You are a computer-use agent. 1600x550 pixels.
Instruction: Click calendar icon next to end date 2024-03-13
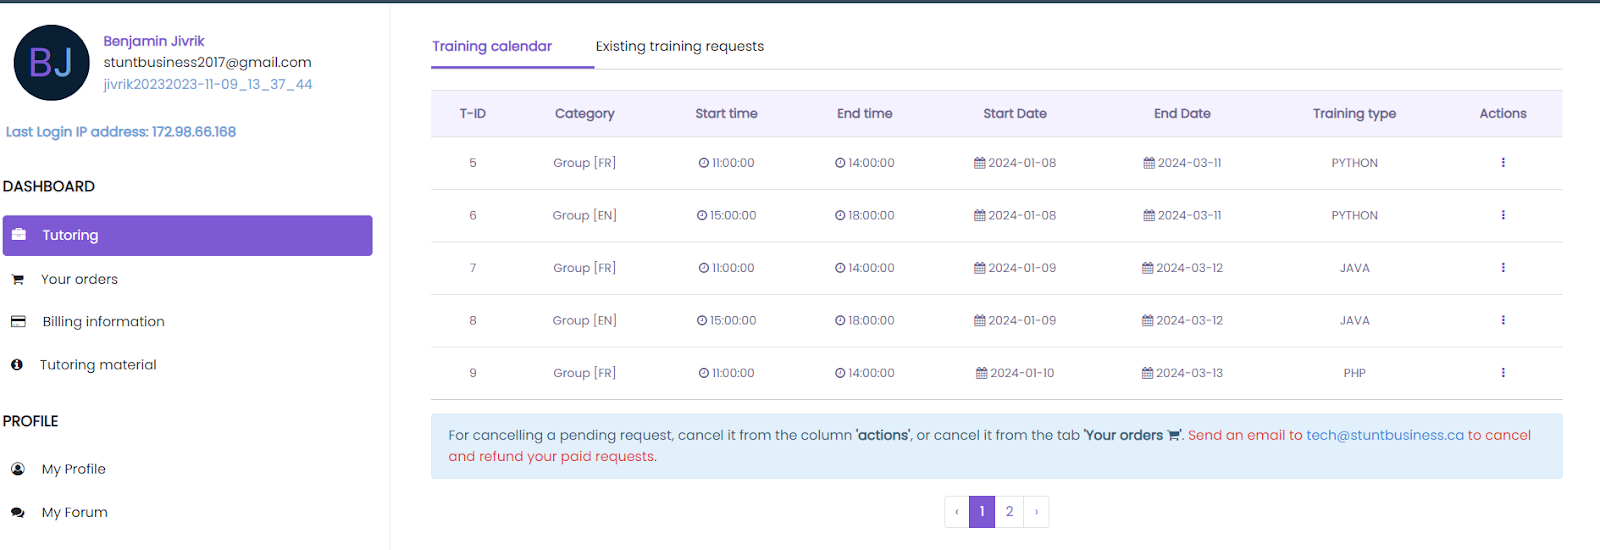(x=1148, y=373)
